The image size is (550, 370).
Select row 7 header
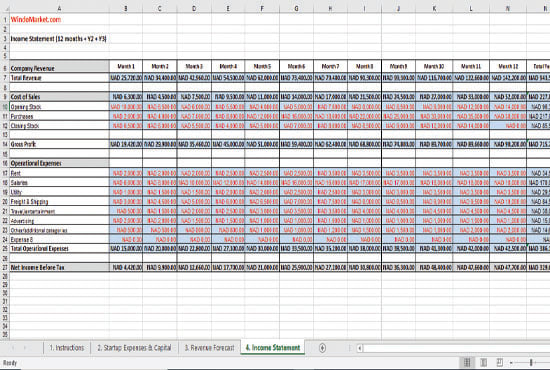[x=5, y=78]
